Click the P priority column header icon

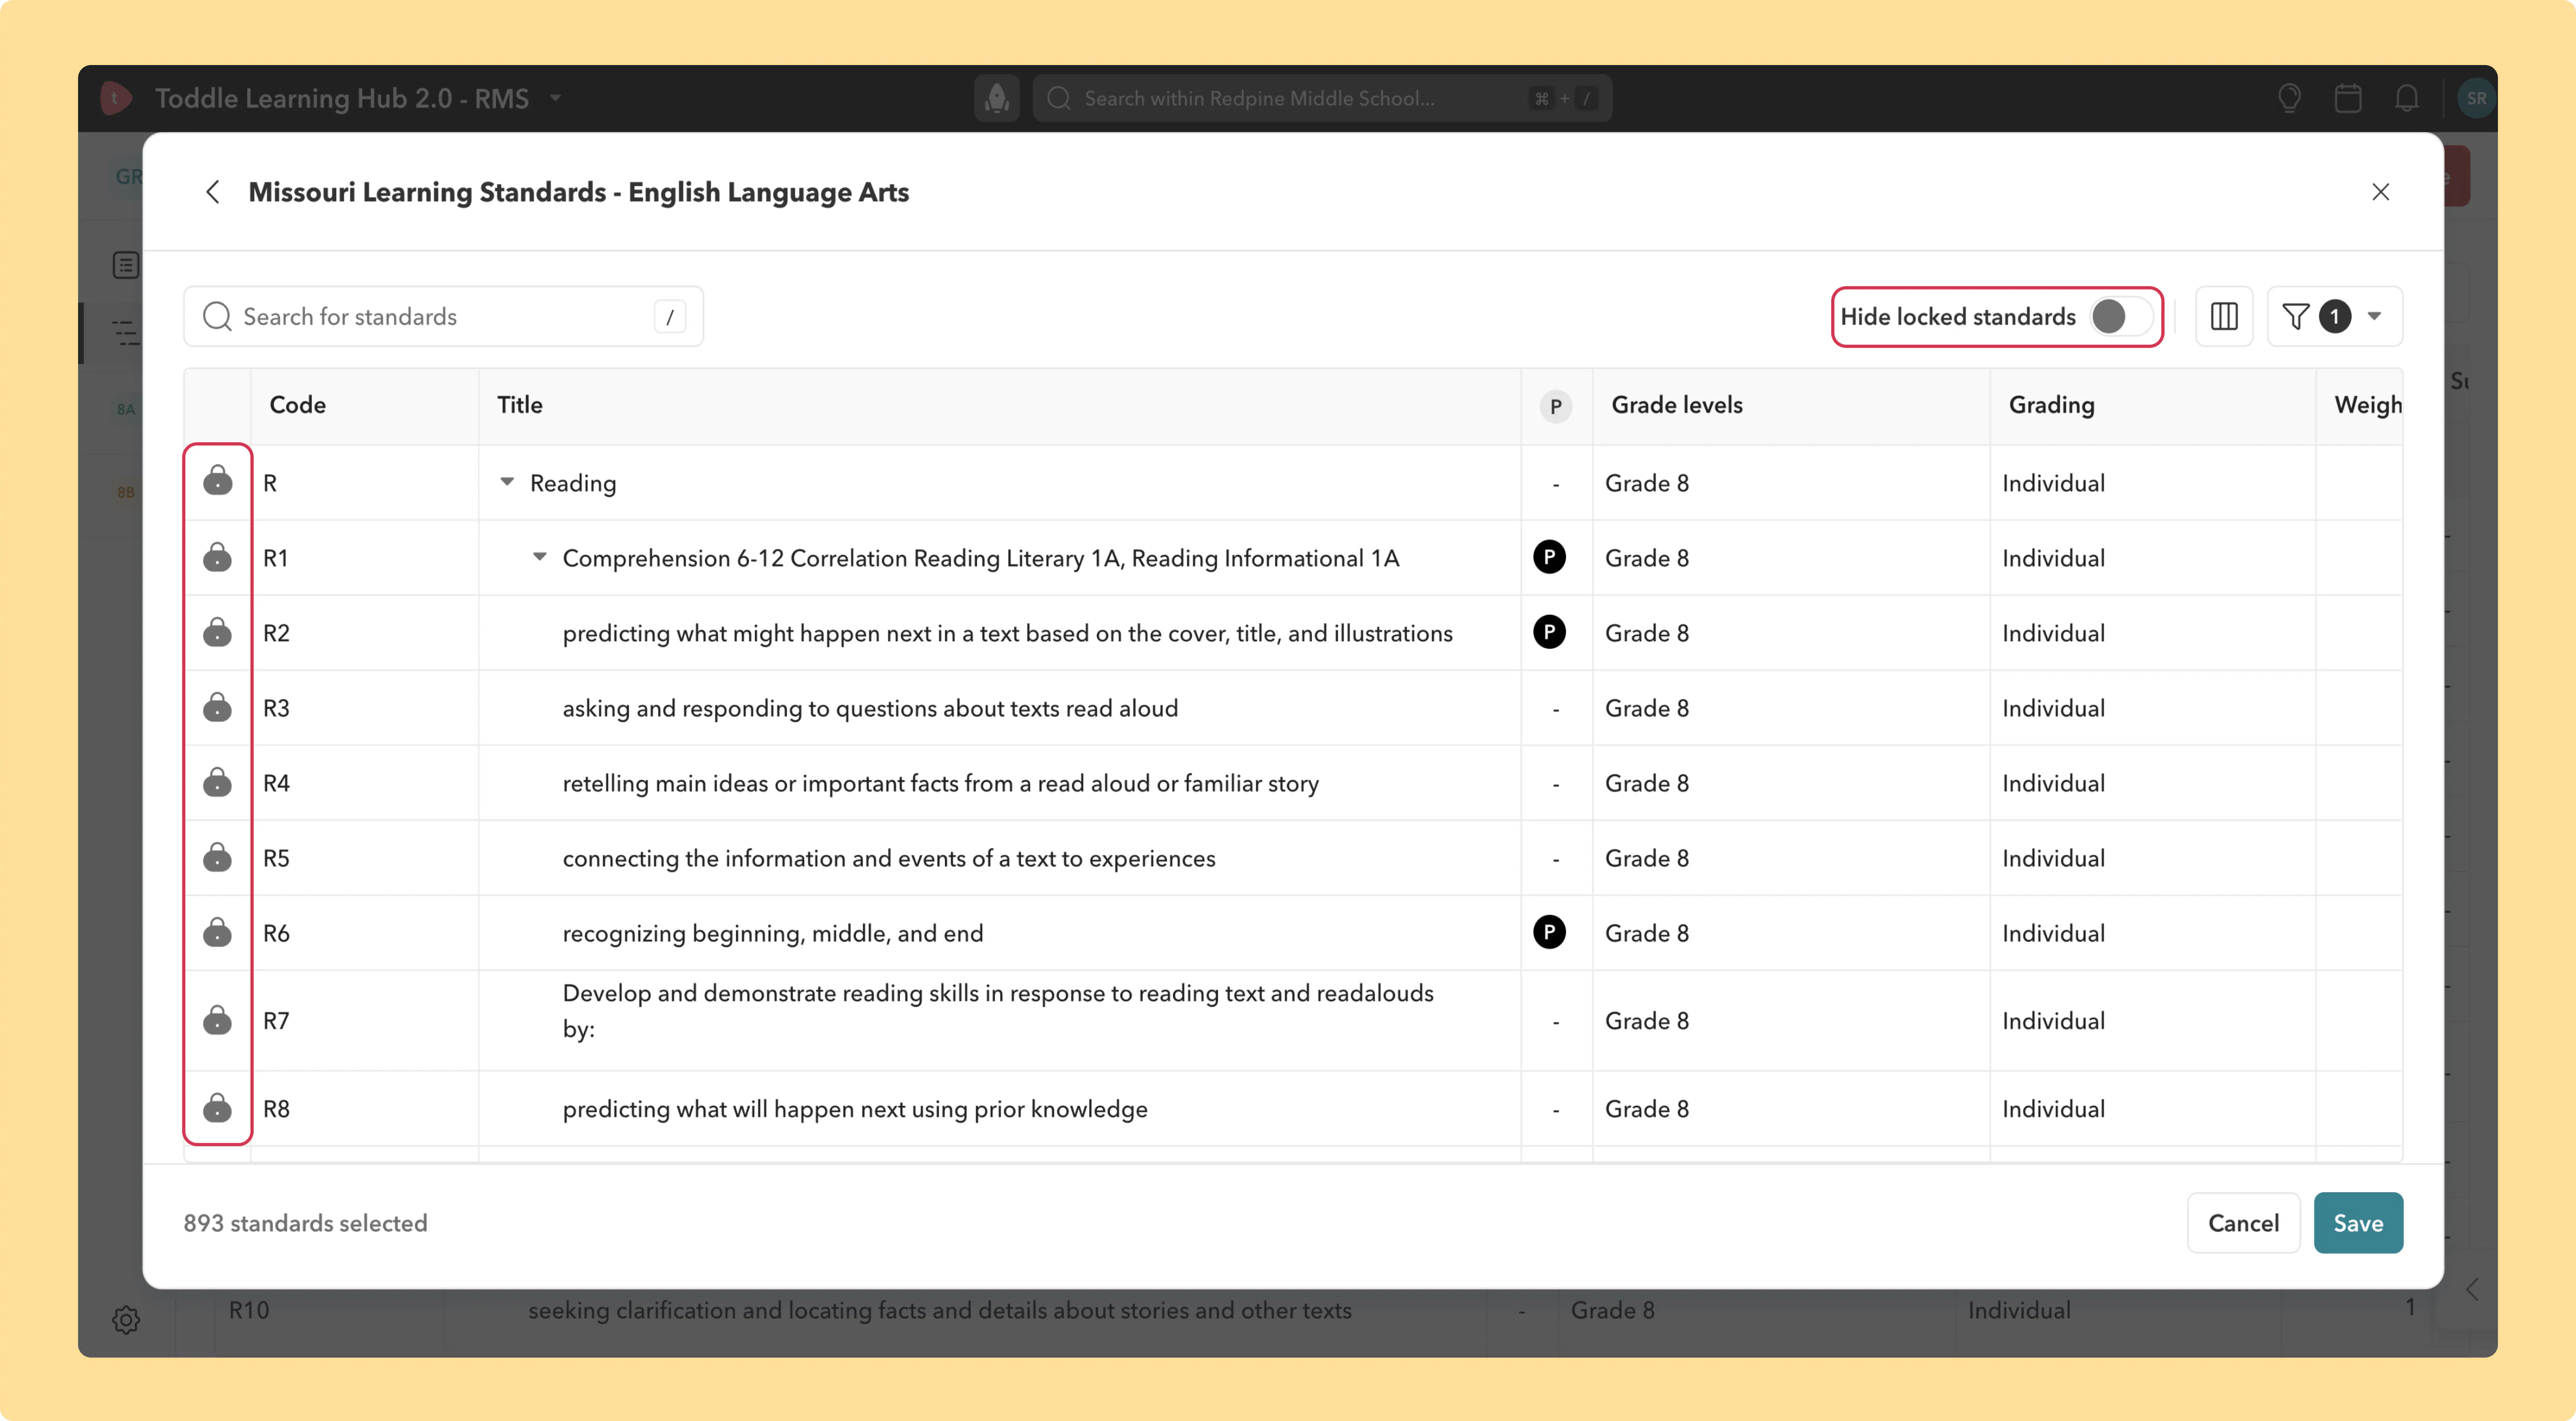[1555, 406]
